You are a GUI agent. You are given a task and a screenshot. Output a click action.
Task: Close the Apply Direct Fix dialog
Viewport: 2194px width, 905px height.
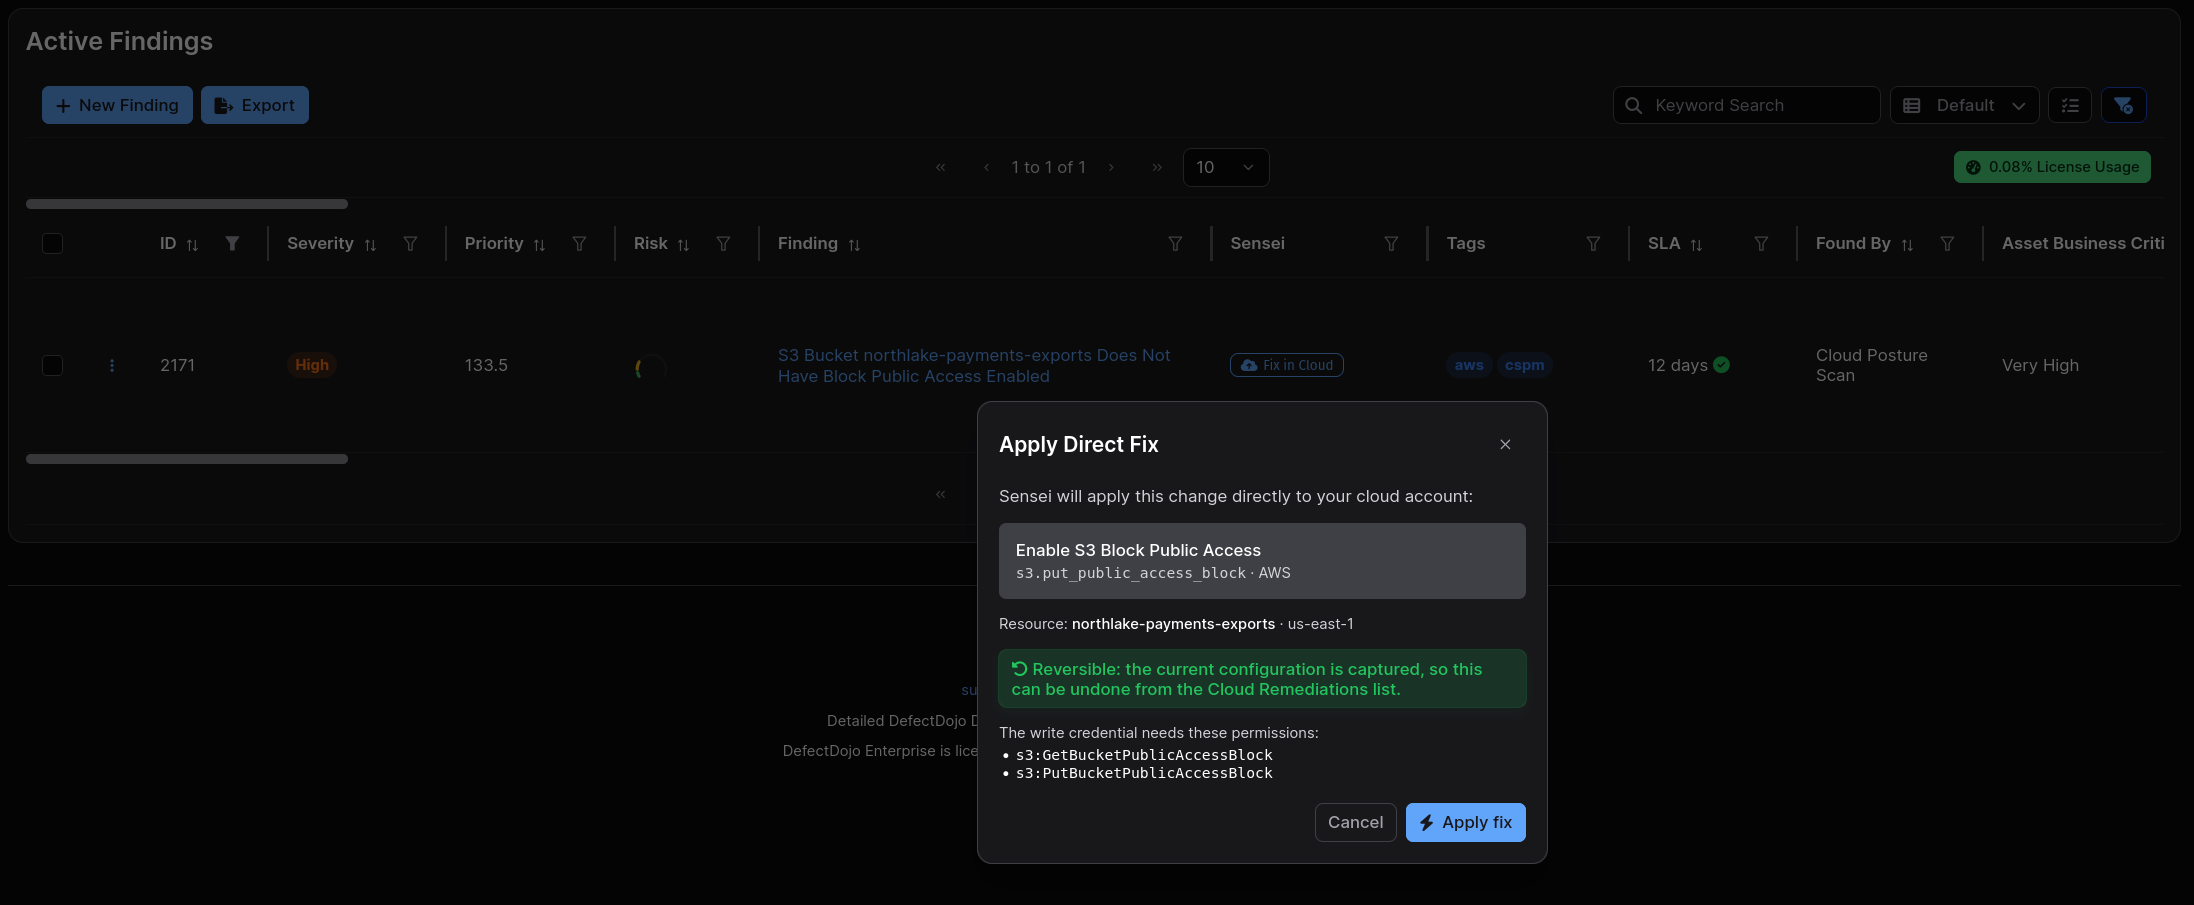coord(1505,444)
